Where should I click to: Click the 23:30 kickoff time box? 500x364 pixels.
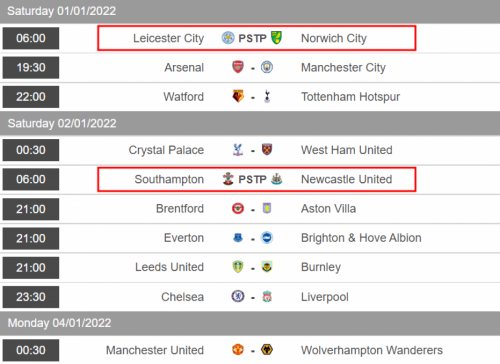pyautogui.click(x=31, y=297)
